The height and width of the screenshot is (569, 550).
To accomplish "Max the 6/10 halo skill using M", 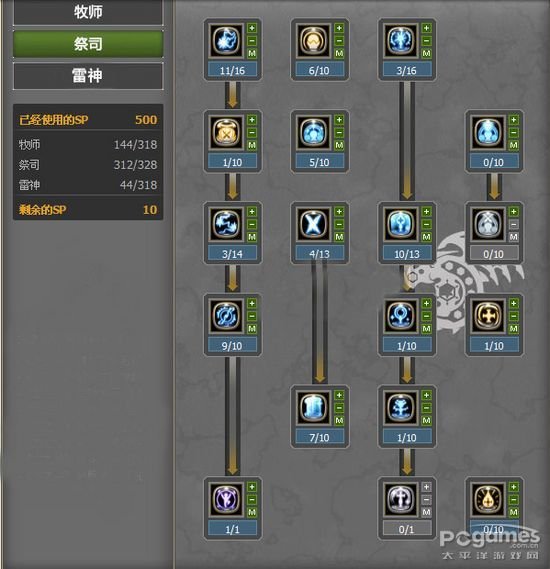I will (x=339, y=53).
